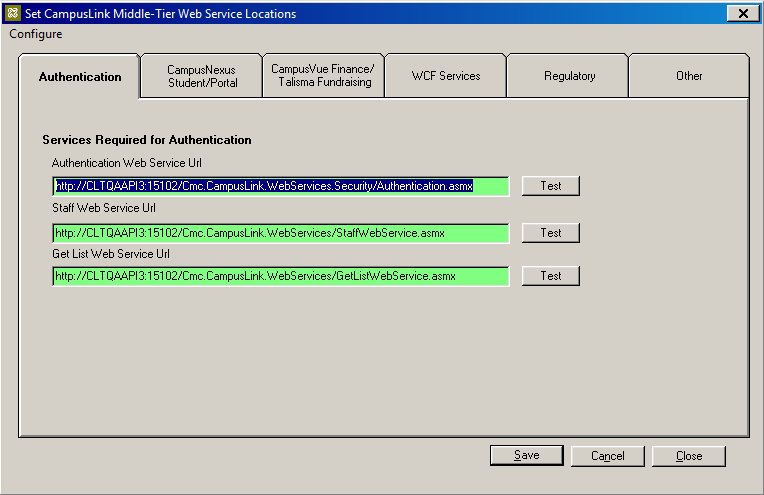
Task: Click the Close button at bottom
Action: 689,456
